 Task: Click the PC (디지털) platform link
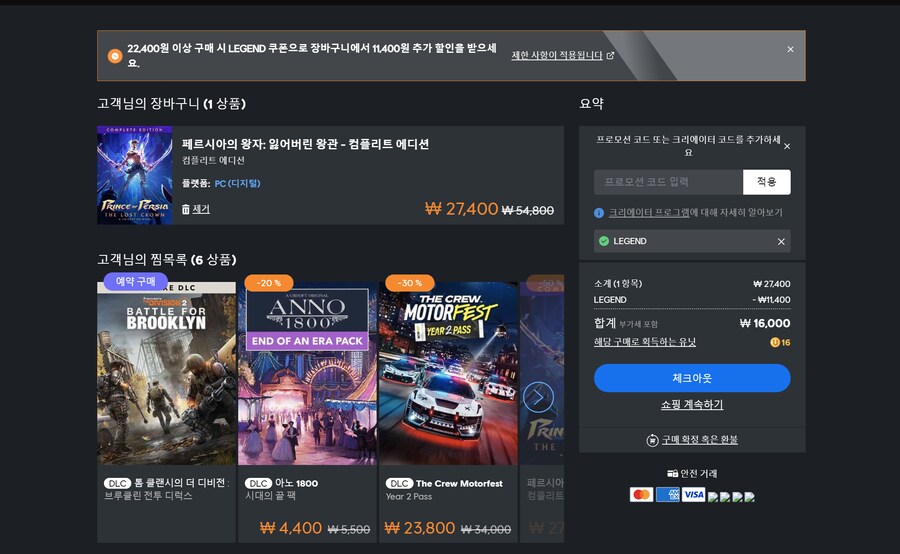coord(238,183)
